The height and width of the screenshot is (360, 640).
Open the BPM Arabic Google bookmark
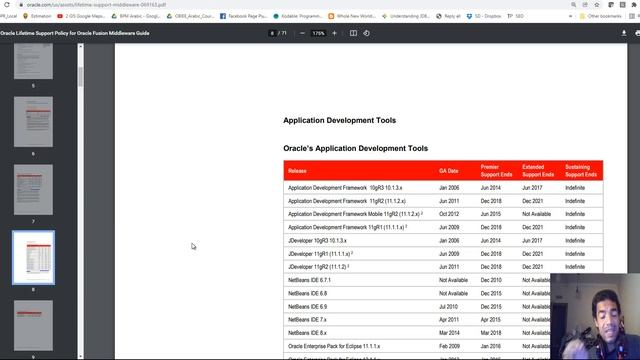pyautogui.click(x=136, y=16)
